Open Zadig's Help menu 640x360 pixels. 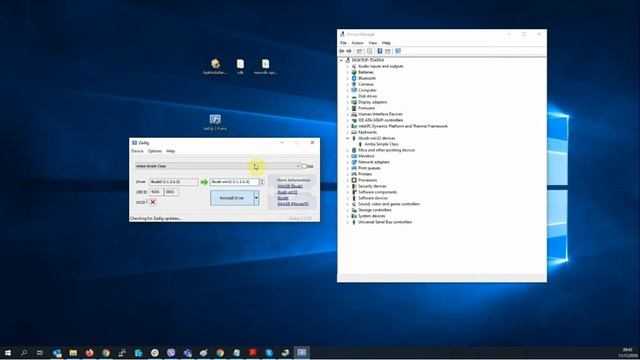pos(171,151)
